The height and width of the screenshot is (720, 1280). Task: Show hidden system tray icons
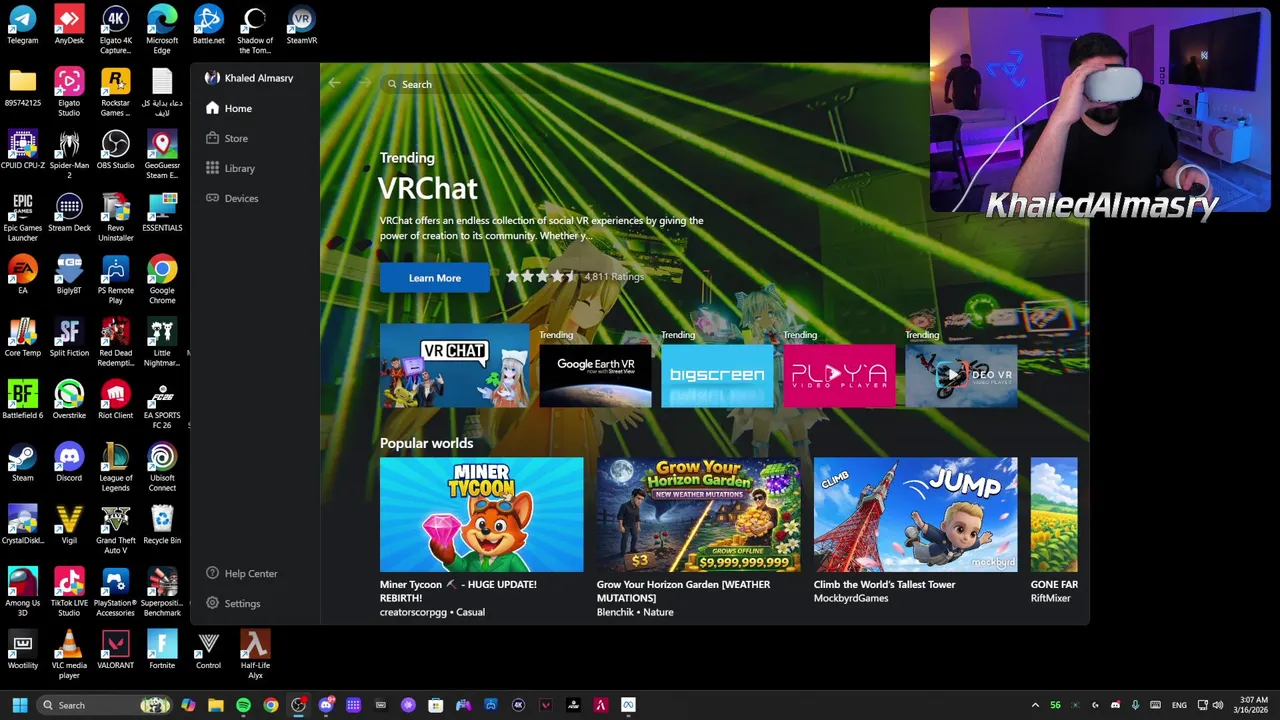(x=1035, y=705)
